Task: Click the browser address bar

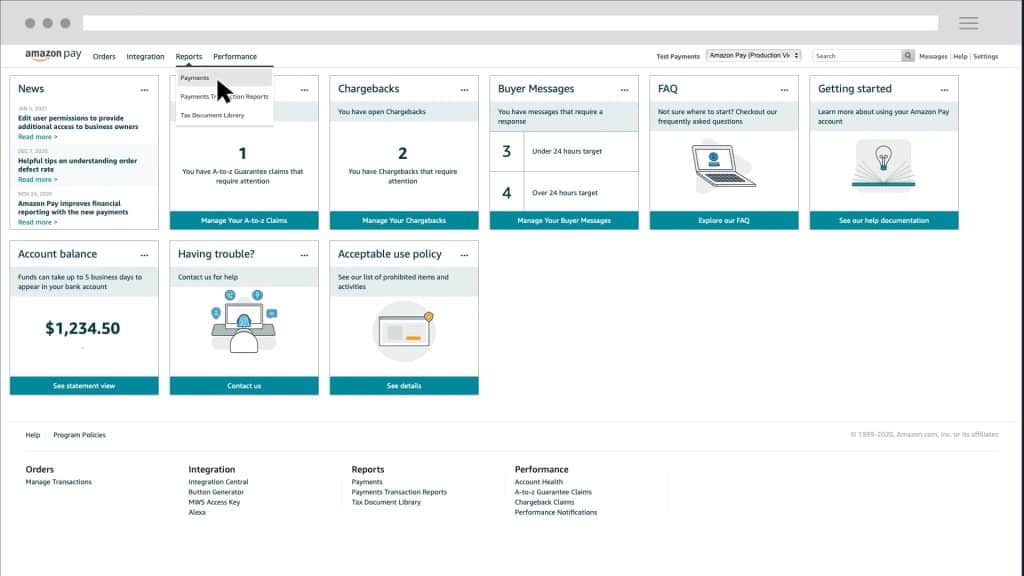Action: click(510, 24)
